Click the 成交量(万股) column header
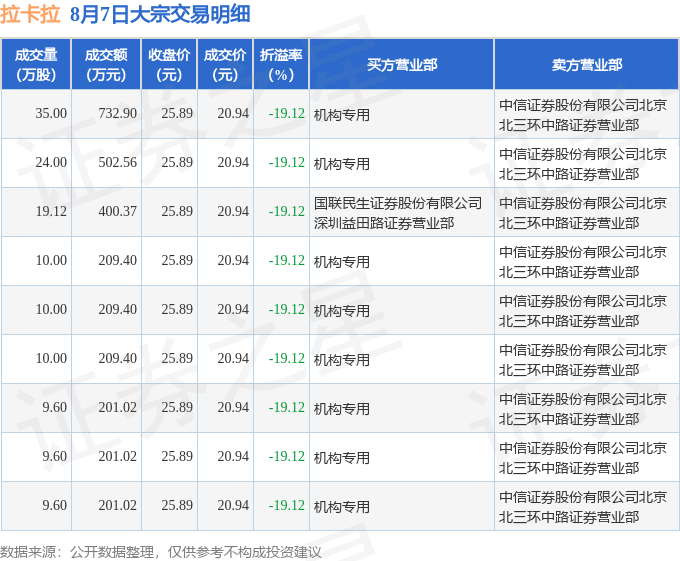Image resolution: width=680 pixels, height=561 pixels. (36, 65)
